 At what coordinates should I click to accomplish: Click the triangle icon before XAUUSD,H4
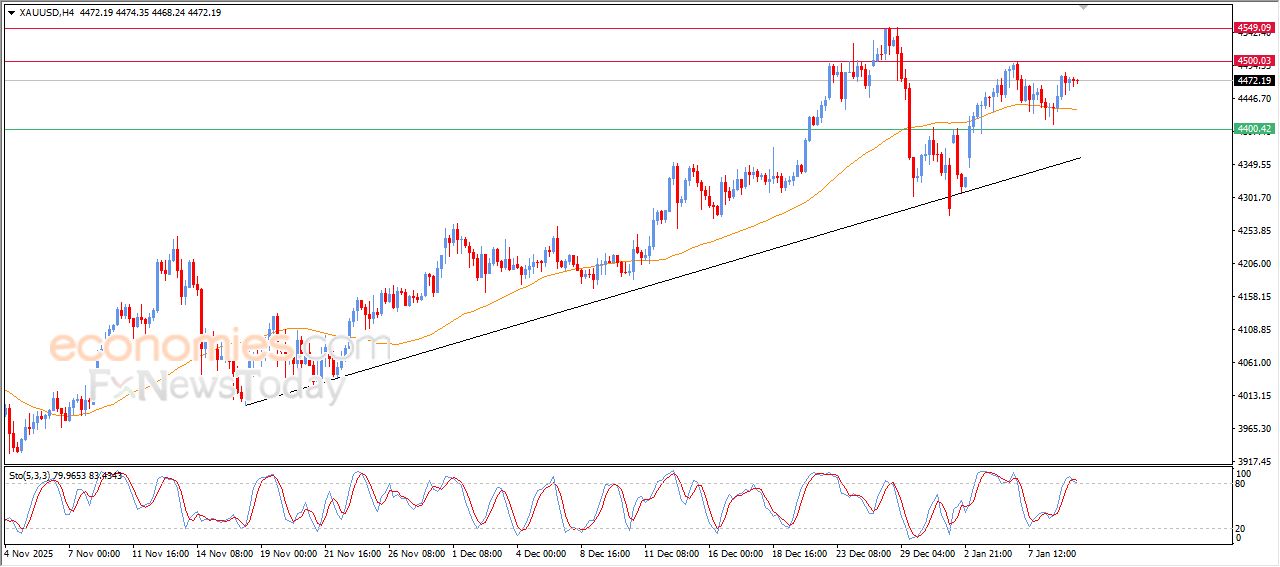[11, 12]
